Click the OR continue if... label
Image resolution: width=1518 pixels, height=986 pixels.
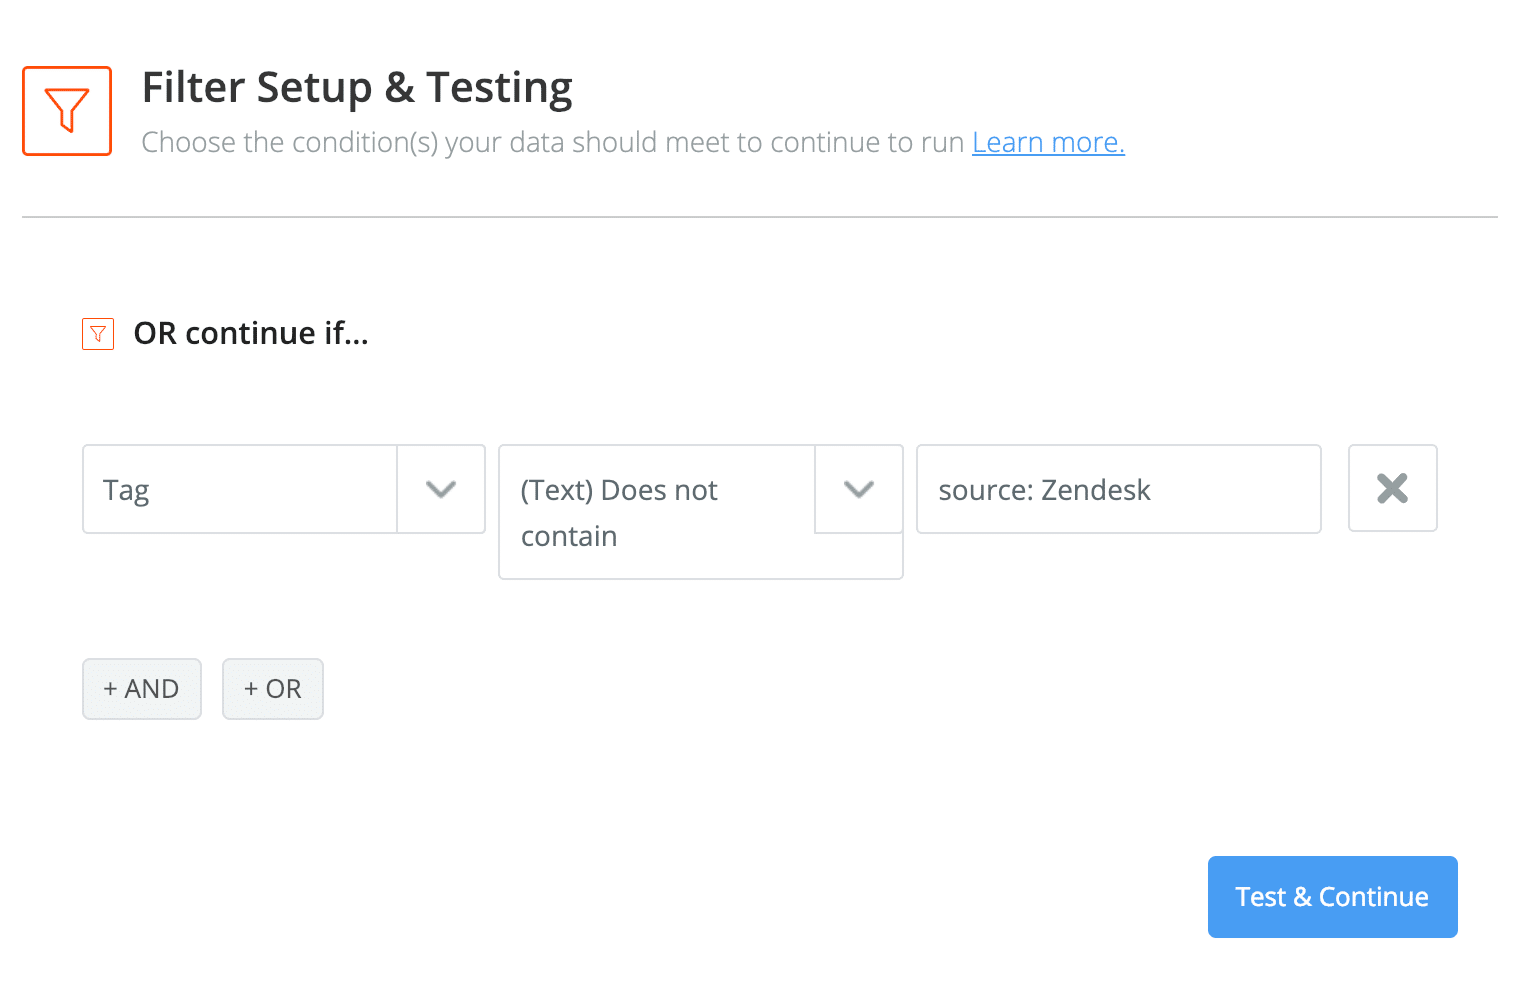coord(251,333)
